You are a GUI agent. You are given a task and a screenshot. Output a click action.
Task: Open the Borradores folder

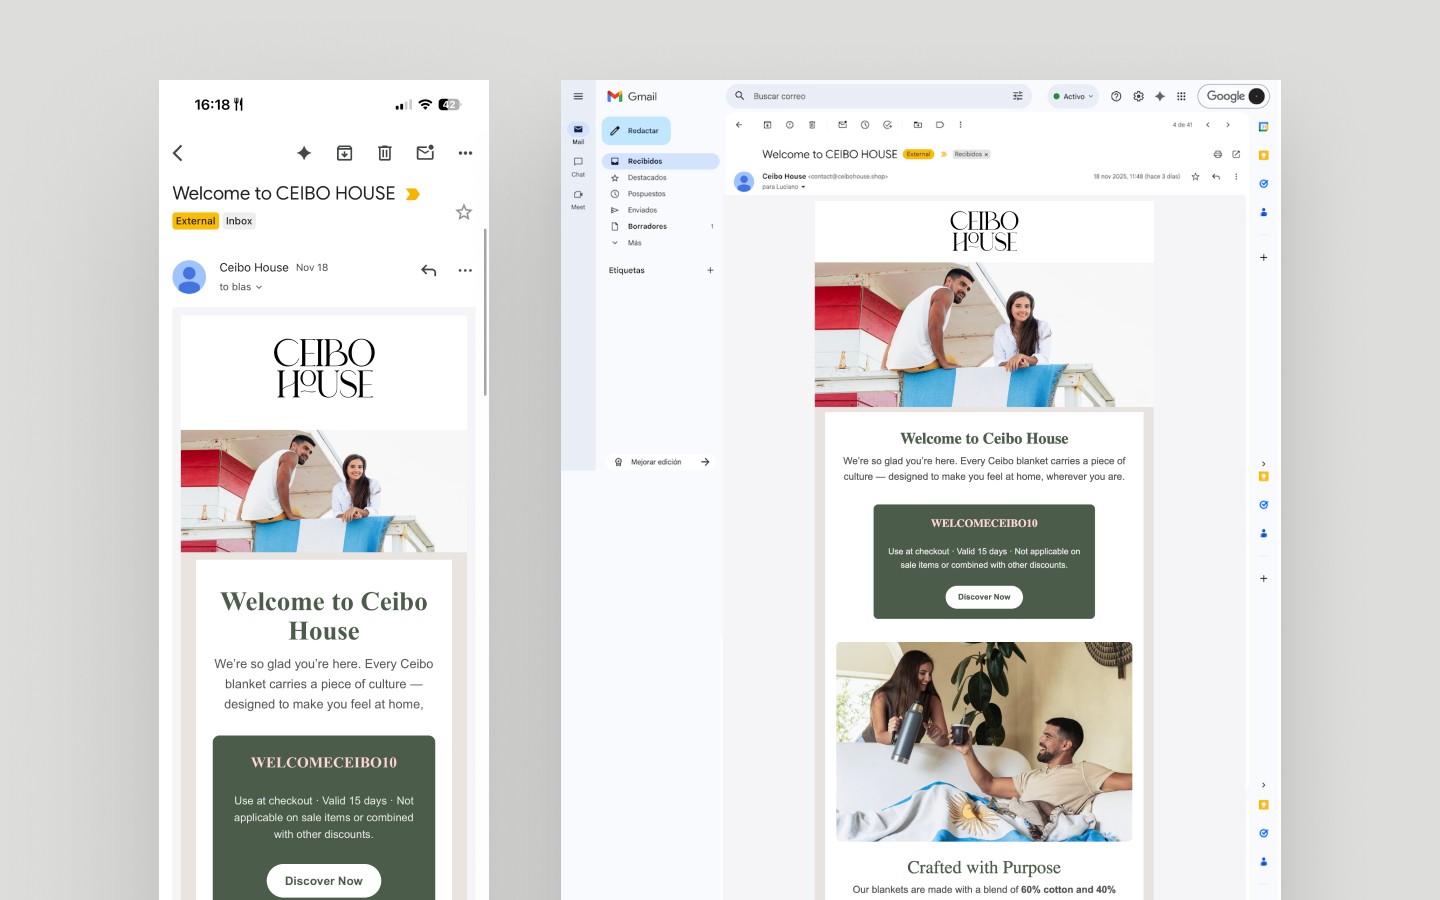click(660, 226)
